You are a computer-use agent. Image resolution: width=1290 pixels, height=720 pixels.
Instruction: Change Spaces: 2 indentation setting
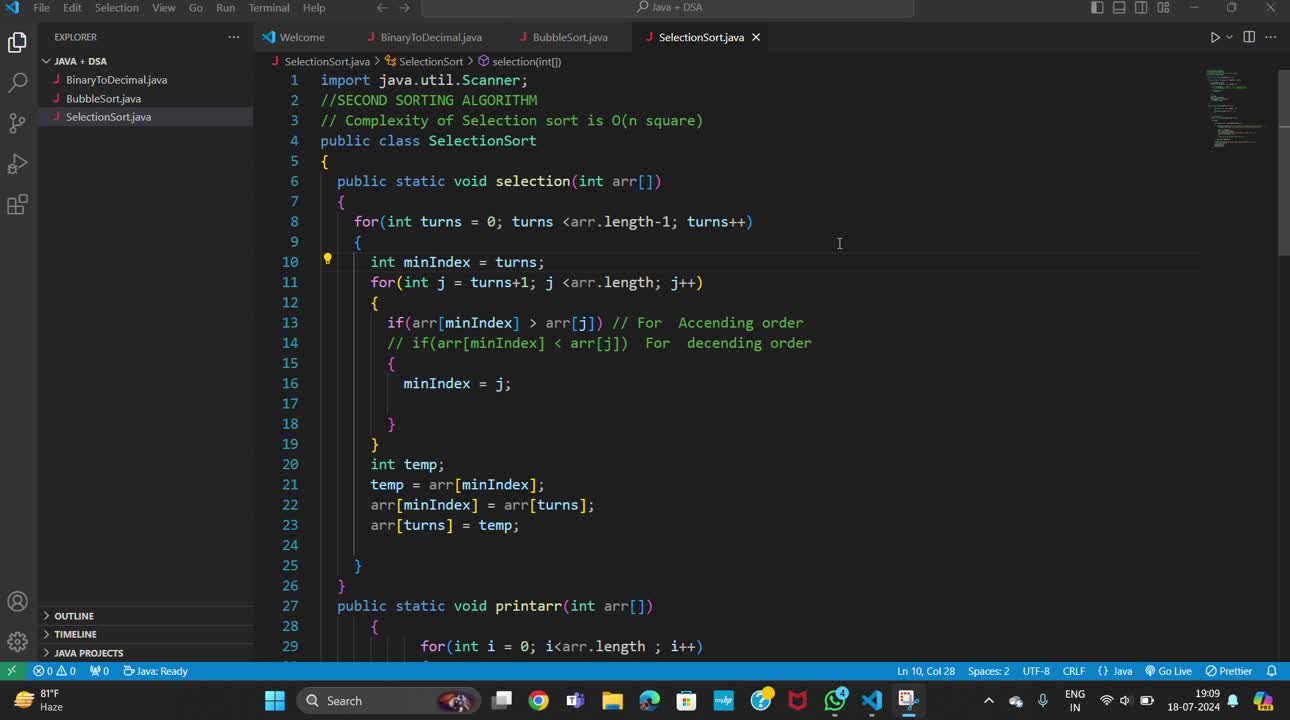click(x=989, y=671)
